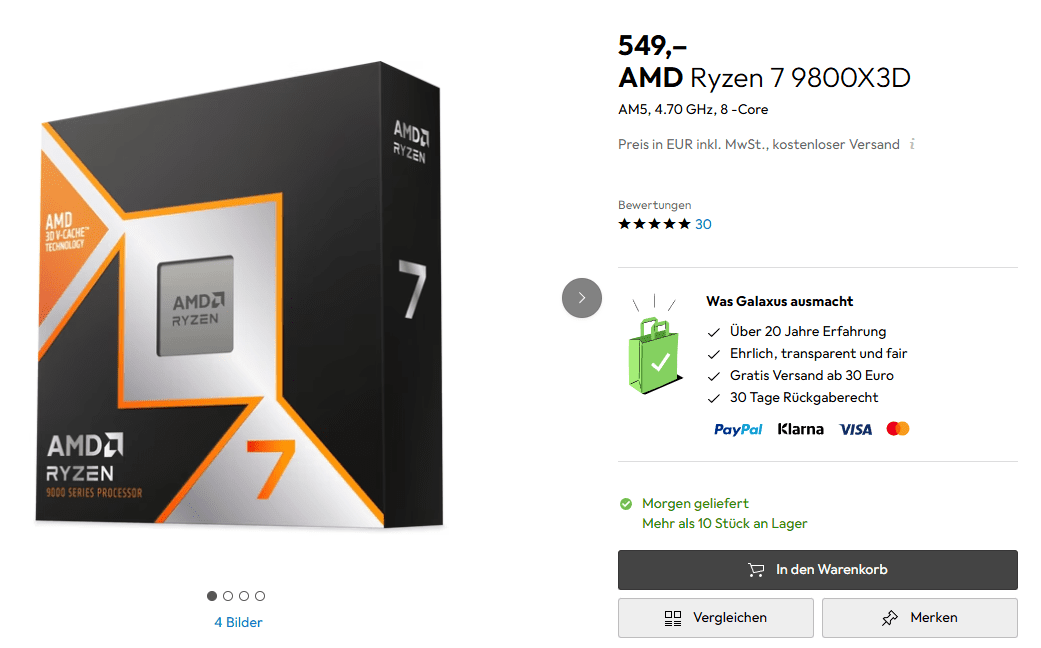Image resolution: width=1041 pixels, height=648 pixels.
Task: Open the 4 Bilder link
Action: pos(238,622)
